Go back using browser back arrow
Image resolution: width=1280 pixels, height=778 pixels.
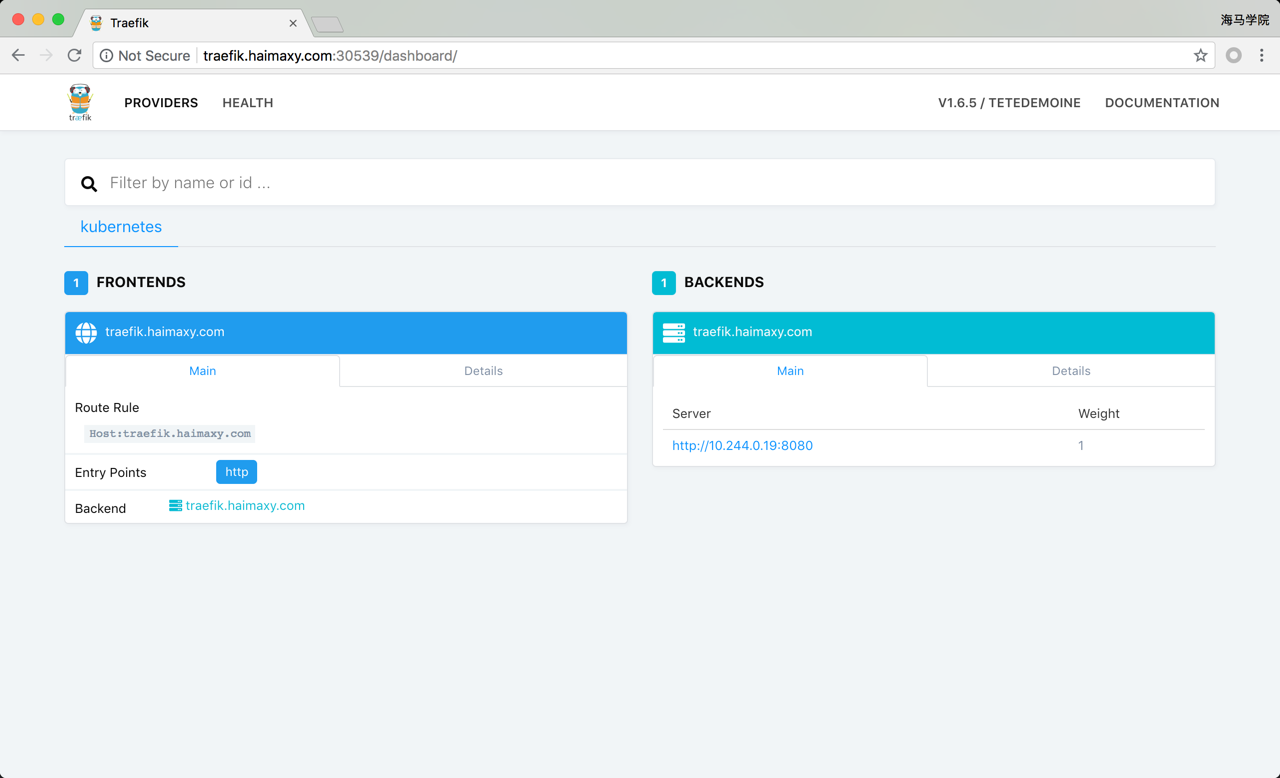click(x=18, y=56)
